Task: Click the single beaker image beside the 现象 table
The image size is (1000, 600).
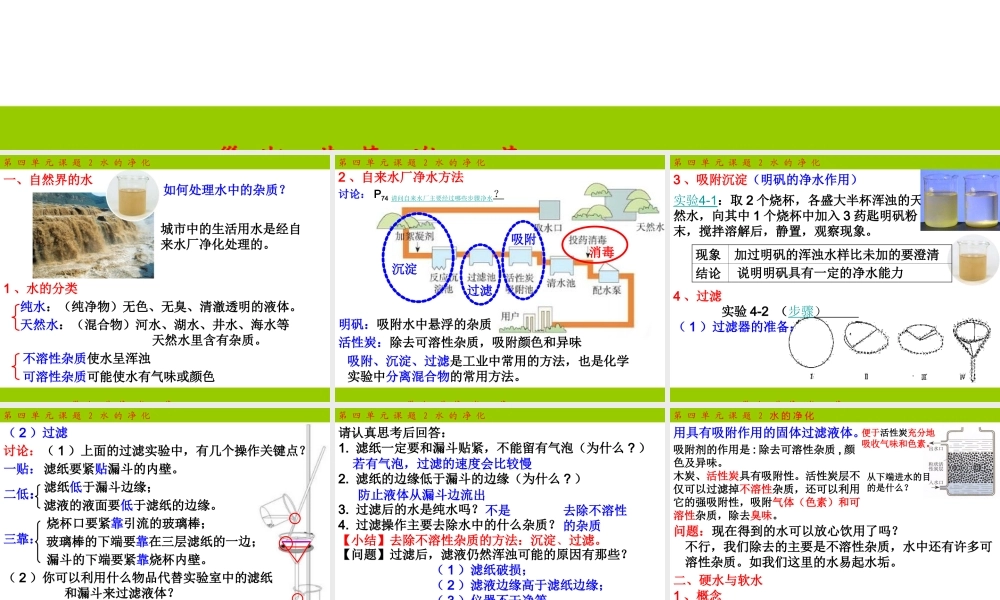Action: [x=973, y=261]
